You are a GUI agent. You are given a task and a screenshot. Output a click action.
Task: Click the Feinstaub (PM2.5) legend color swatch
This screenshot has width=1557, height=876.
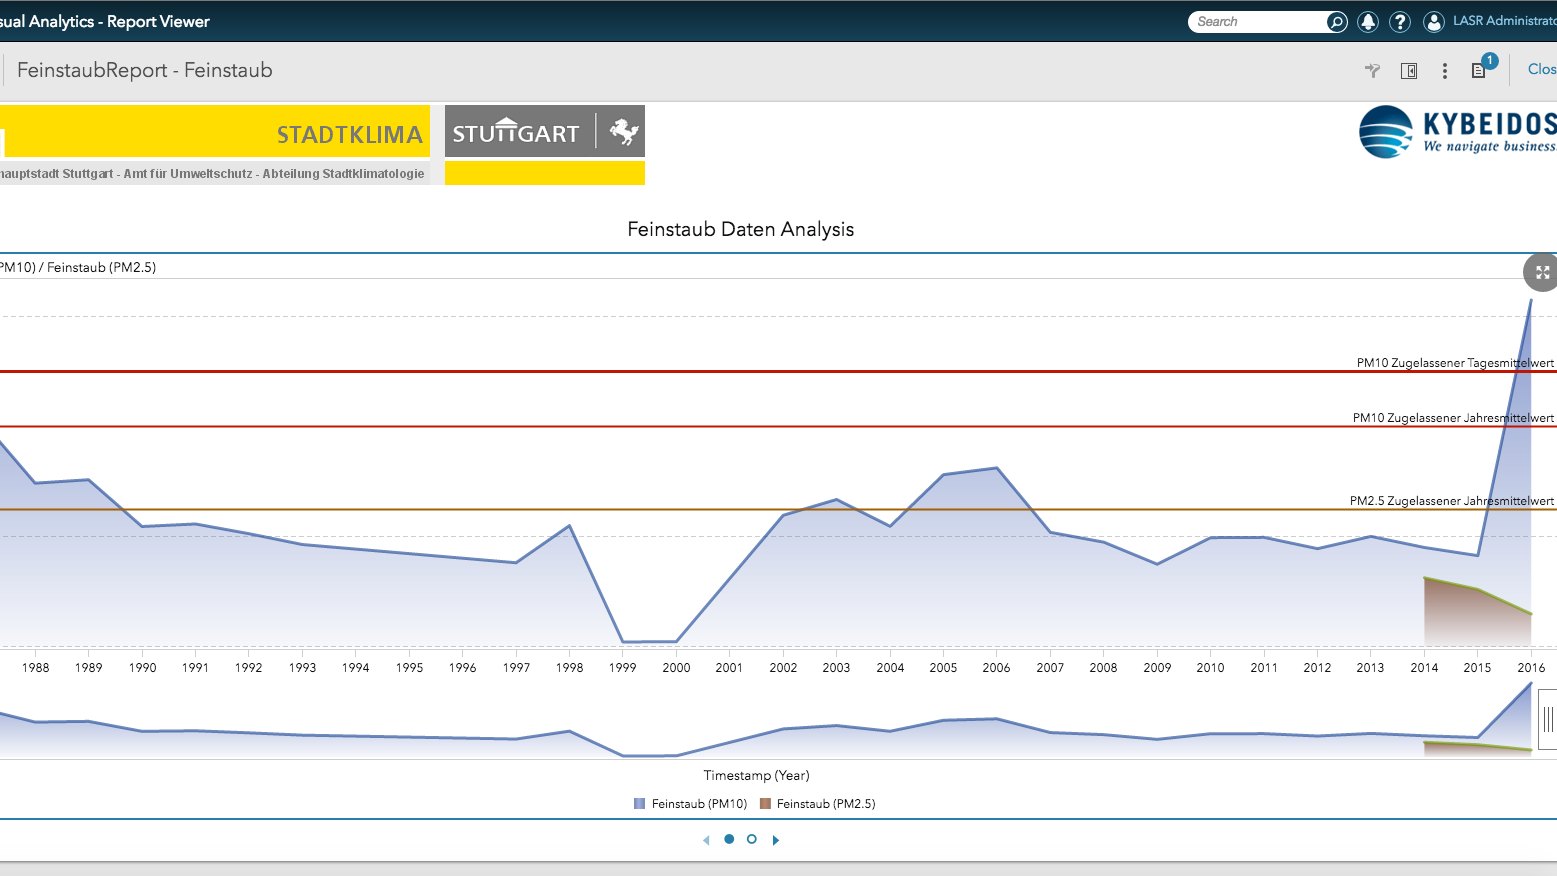765,804
